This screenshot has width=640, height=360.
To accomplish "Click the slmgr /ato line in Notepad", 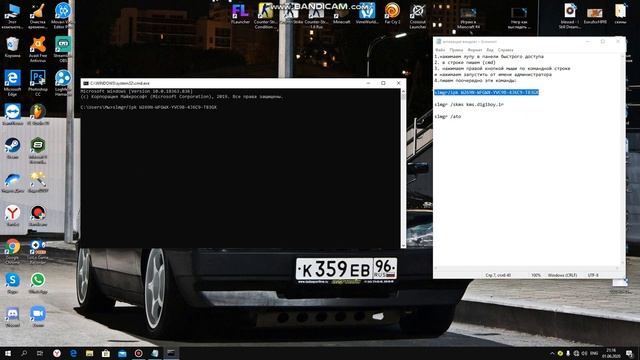I will click(448, 116).
